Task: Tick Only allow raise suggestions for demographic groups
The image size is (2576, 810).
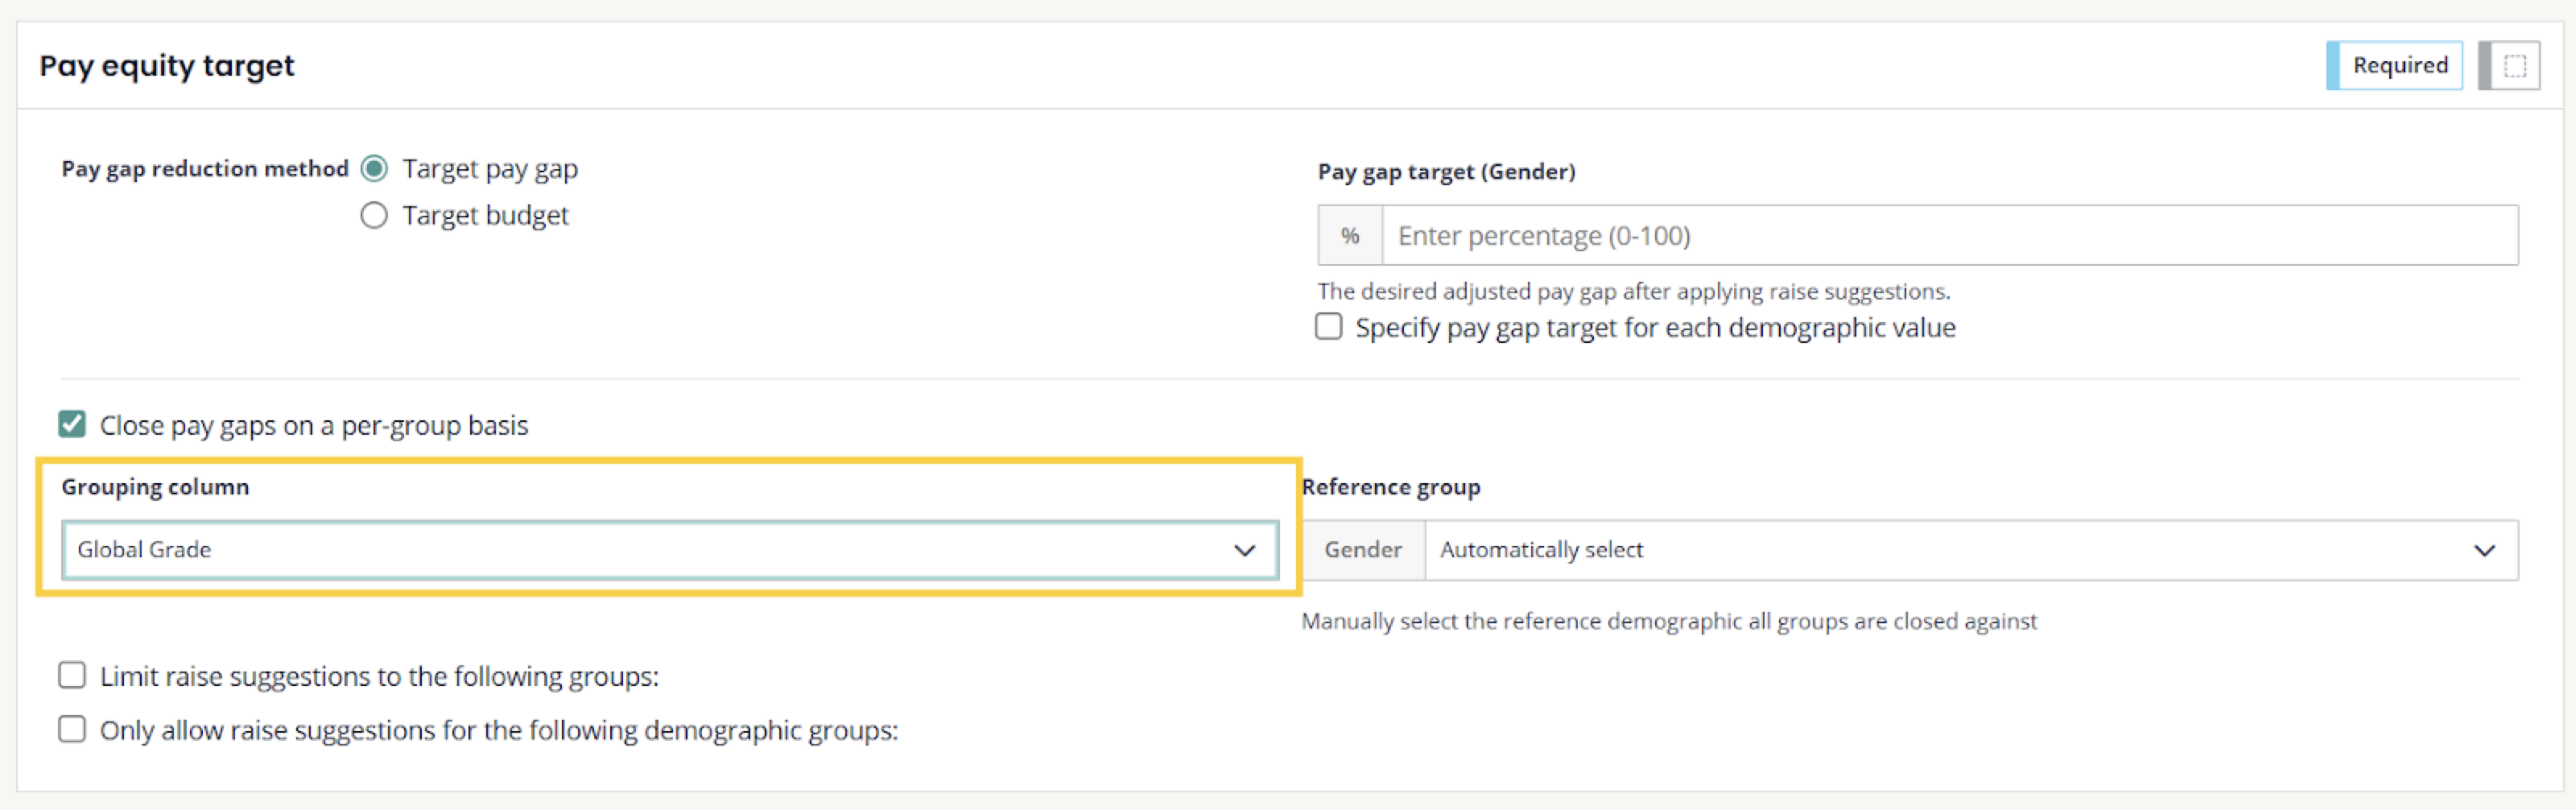Action: 72,730
